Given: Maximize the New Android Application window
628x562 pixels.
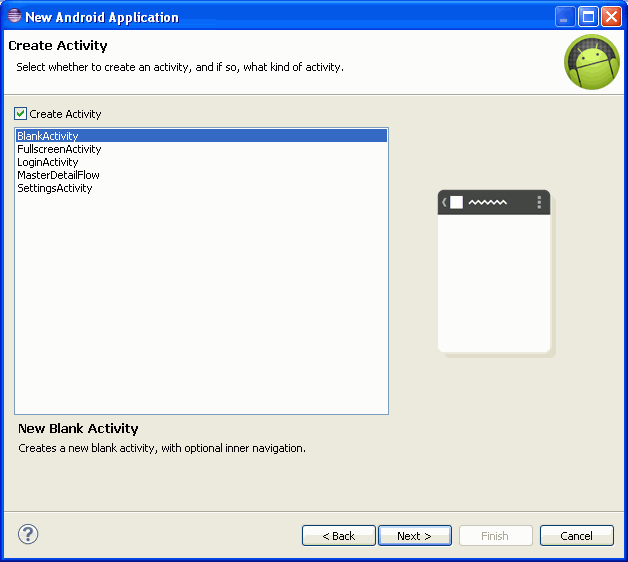Looking at the screenshot, I should pyautogui.click(x=588, y=17).
